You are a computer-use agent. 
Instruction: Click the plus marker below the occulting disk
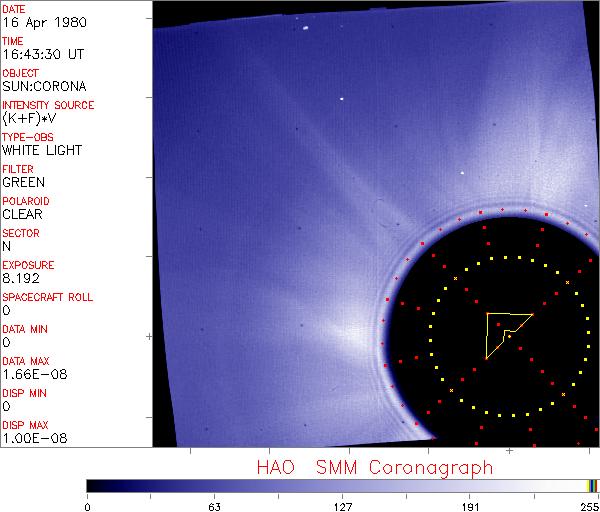click(509, 451)
